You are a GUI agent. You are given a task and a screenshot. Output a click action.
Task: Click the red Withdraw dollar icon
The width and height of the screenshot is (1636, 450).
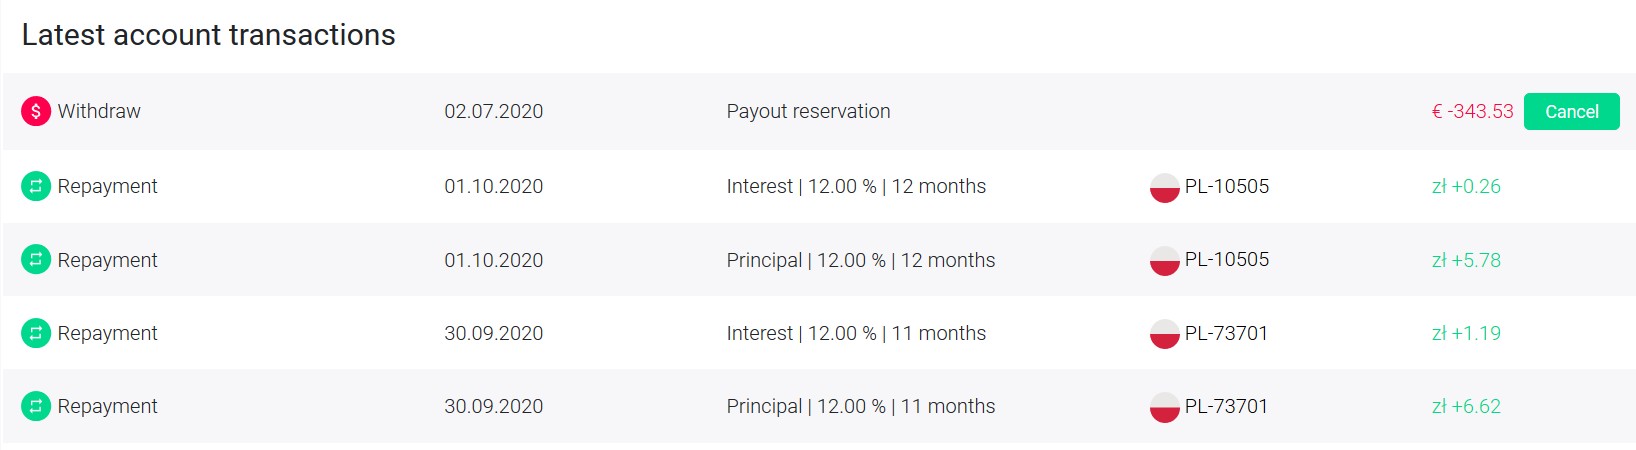(36, 111)
